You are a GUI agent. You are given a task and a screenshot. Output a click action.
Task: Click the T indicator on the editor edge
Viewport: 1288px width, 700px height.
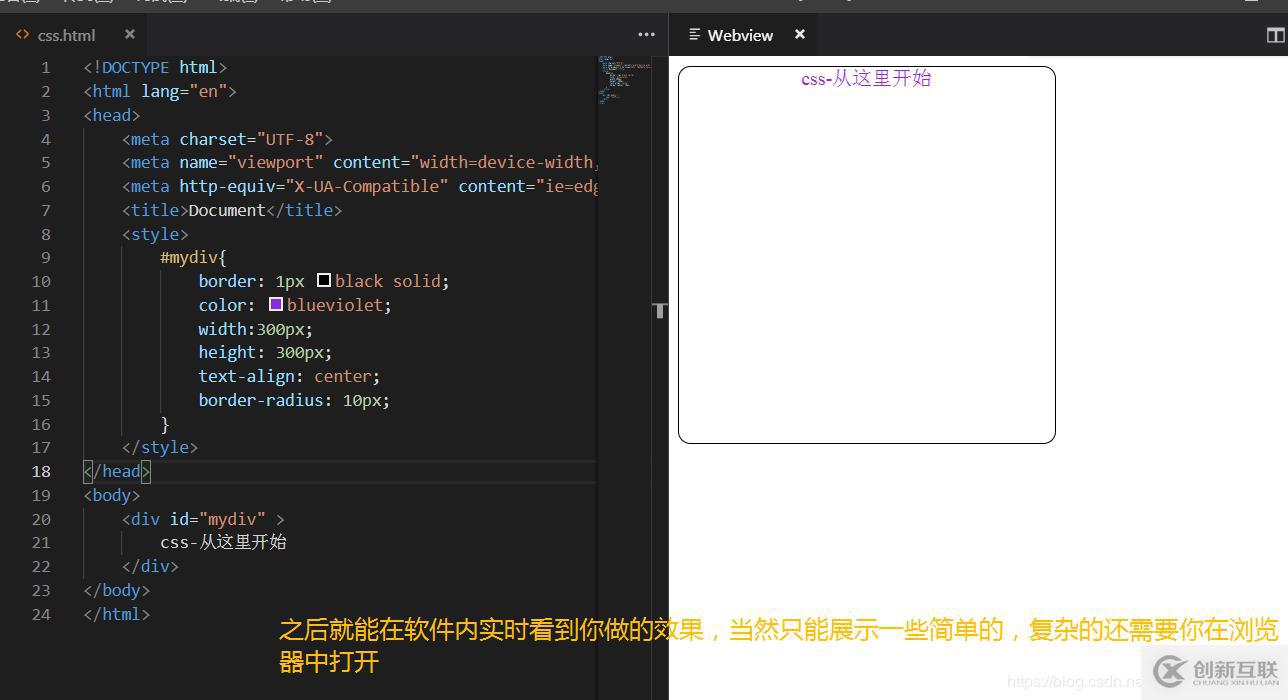(x=659, y=311)
